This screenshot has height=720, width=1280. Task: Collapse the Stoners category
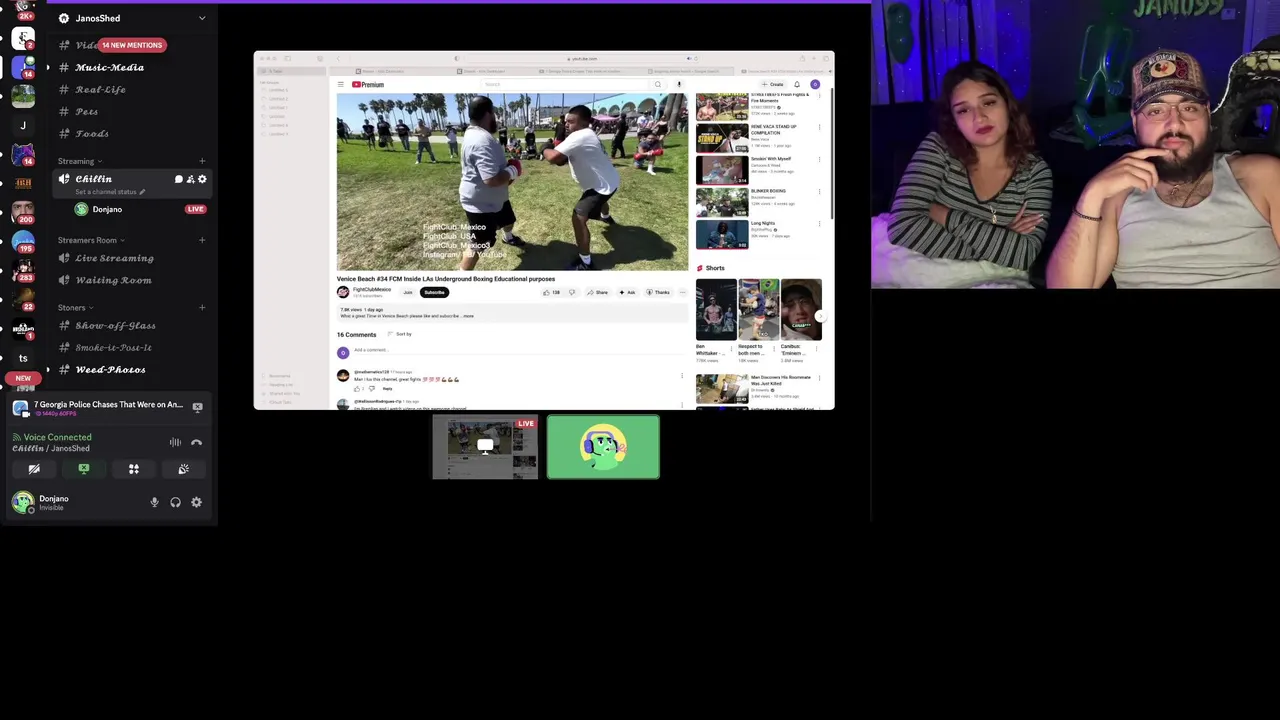click(75, 307)
